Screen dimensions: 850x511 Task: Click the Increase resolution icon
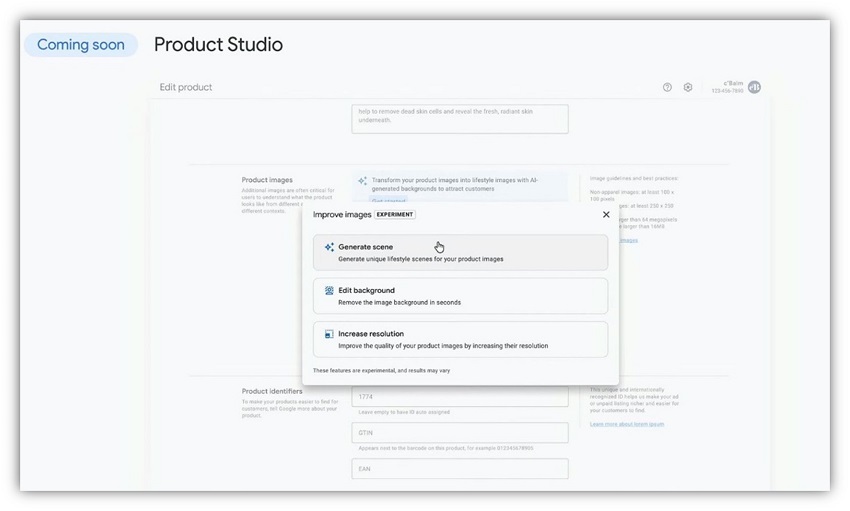329,334
